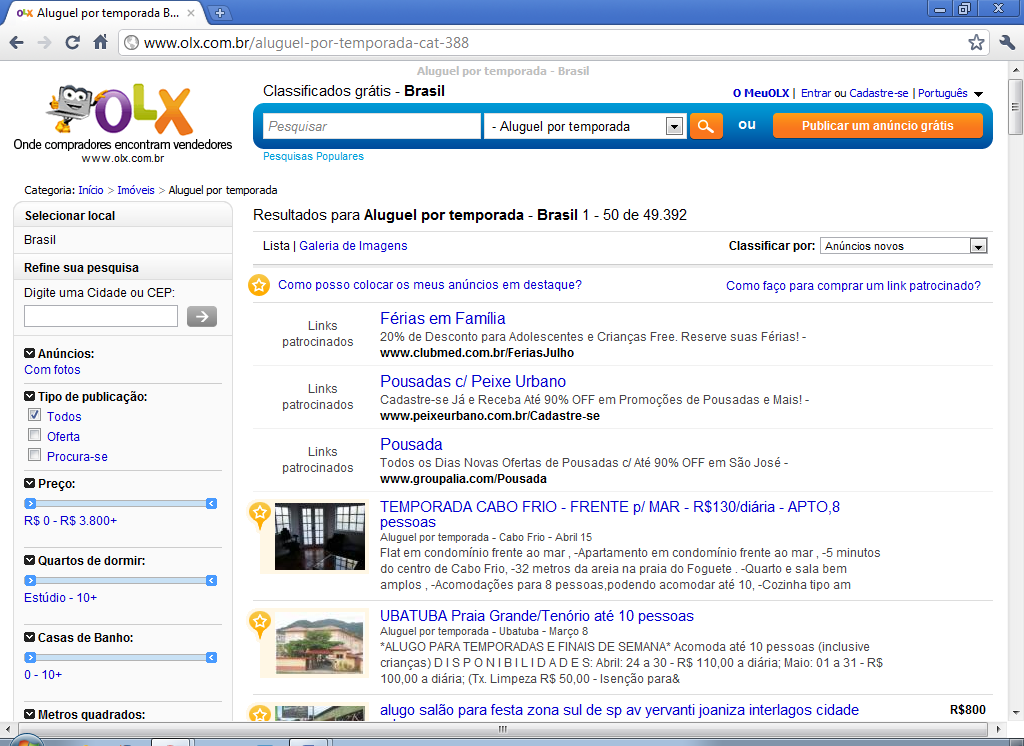The width and height of the screenshot is (1024, 746).
Task: Reload the page with the refresh icon
Action: click(72, 43)
